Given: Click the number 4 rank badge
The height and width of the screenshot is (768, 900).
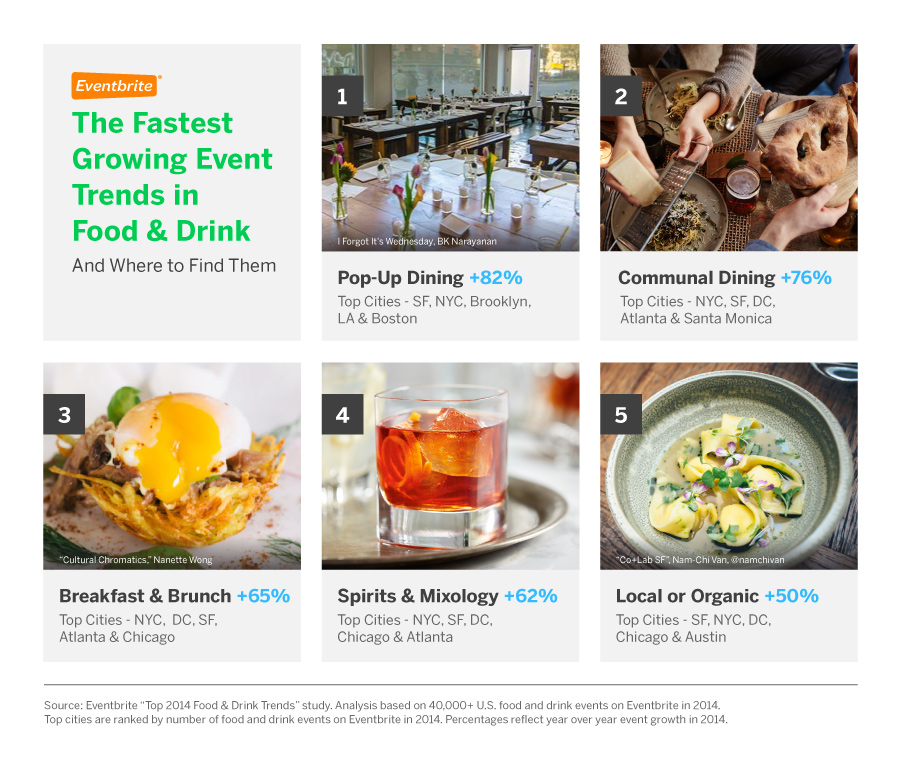Looking at the screenshot, I should [342, 414].
